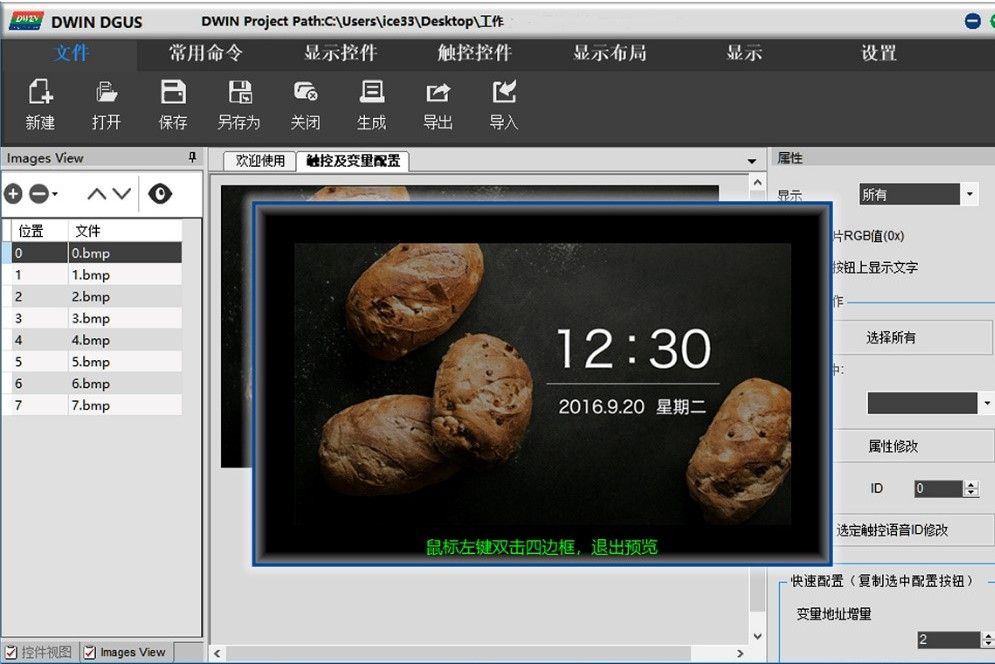Expand the dark color combo box dropdown

987,403
